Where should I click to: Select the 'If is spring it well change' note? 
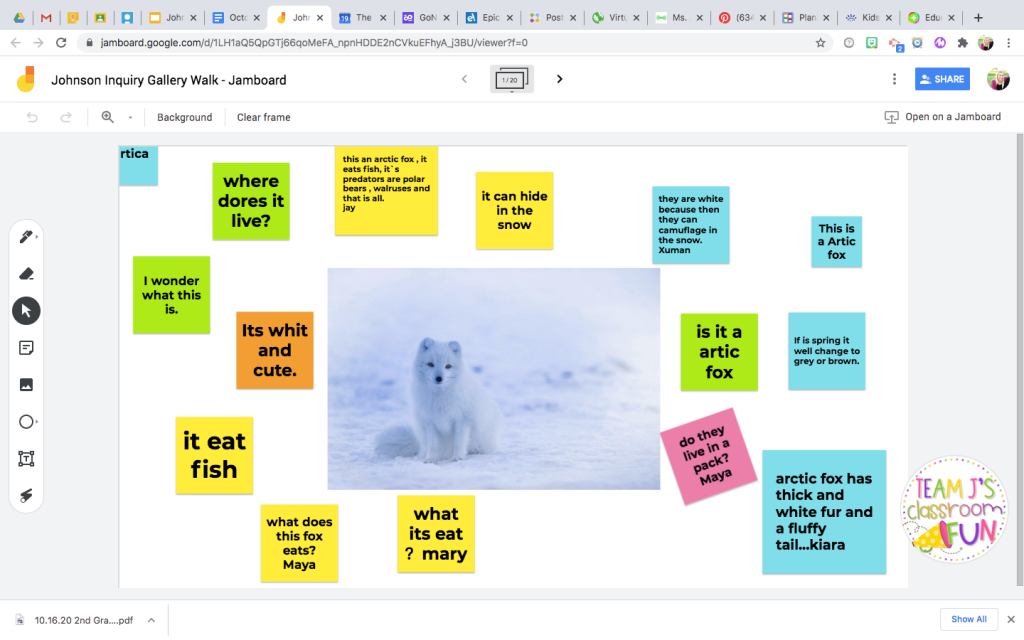click(827, 351)
